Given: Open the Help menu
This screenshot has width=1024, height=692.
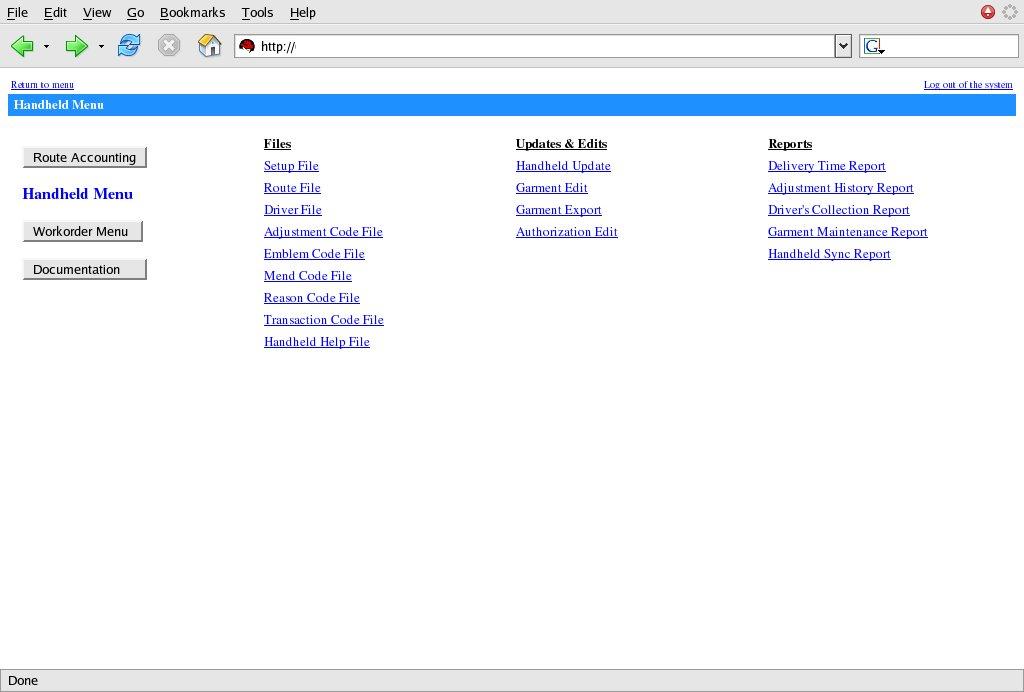Looking at the screenshot, I should click(x=302, y=12).
